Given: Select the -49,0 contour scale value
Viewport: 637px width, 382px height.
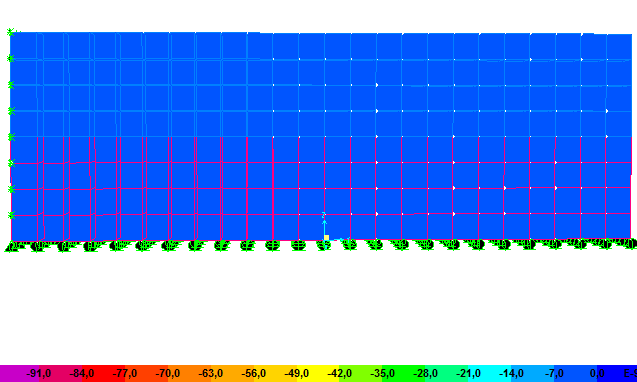Looking at the screenshot, I should pyautogui.click(x=297, y=373).
